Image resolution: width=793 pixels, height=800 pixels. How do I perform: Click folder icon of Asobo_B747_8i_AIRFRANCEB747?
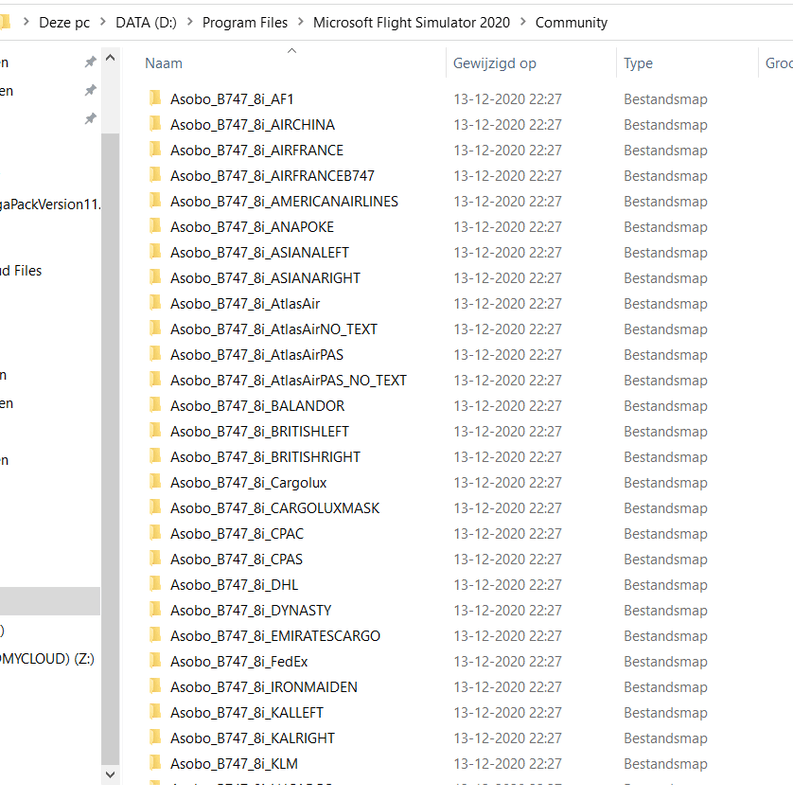click(155, 174)
